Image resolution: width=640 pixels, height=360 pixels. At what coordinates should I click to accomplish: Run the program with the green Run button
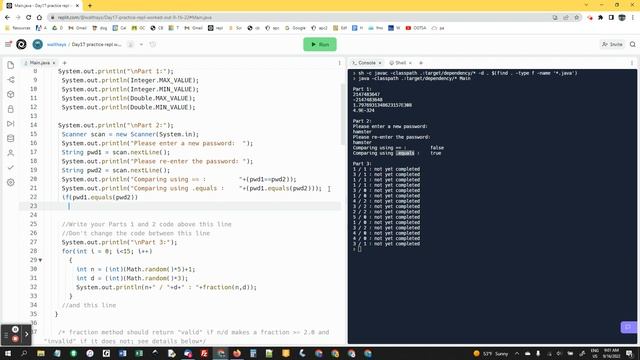point(320,44)
